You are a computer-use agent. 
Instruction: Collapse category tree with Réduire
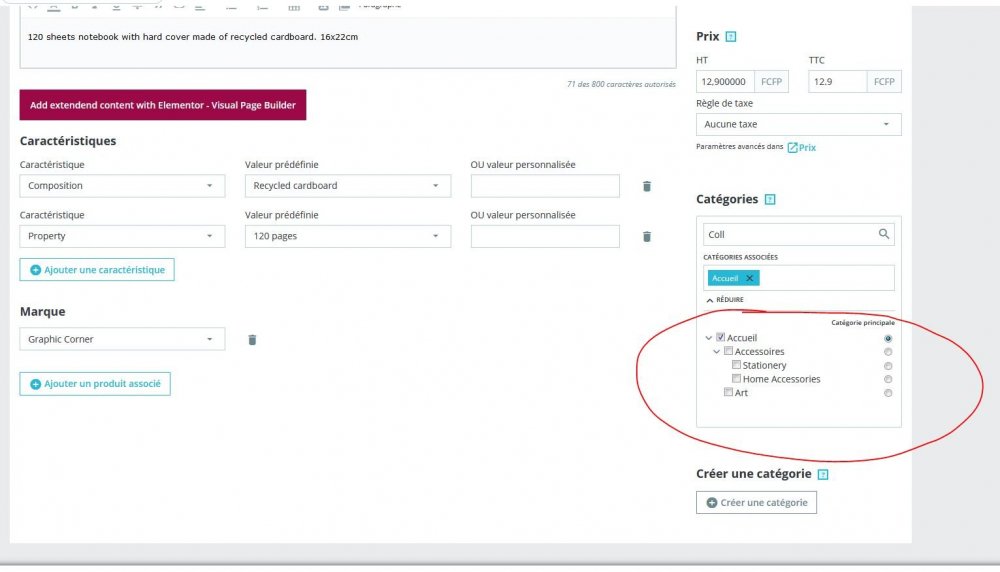tap(725, 300)
